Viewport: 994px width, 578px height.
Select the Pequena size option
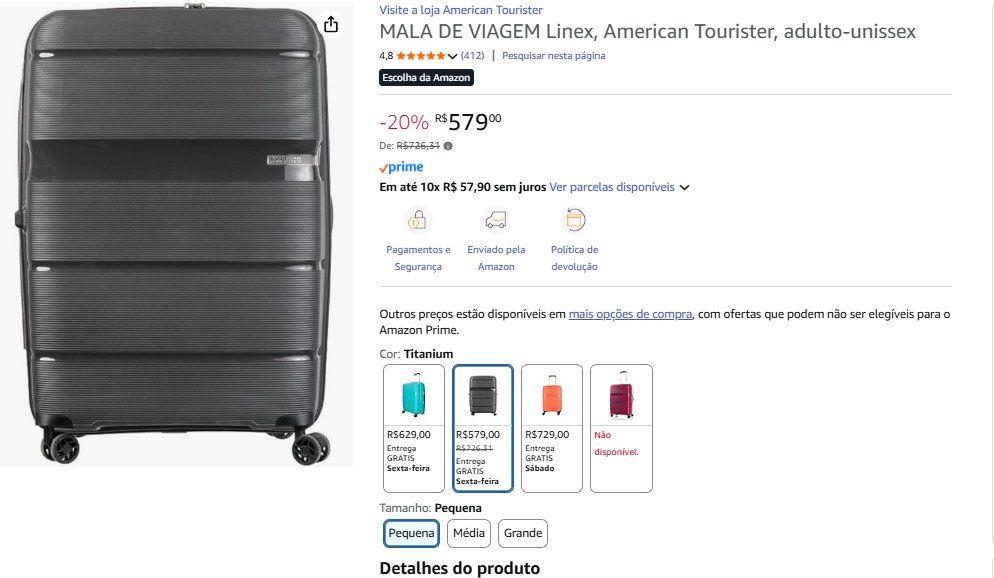click(411, 533)
